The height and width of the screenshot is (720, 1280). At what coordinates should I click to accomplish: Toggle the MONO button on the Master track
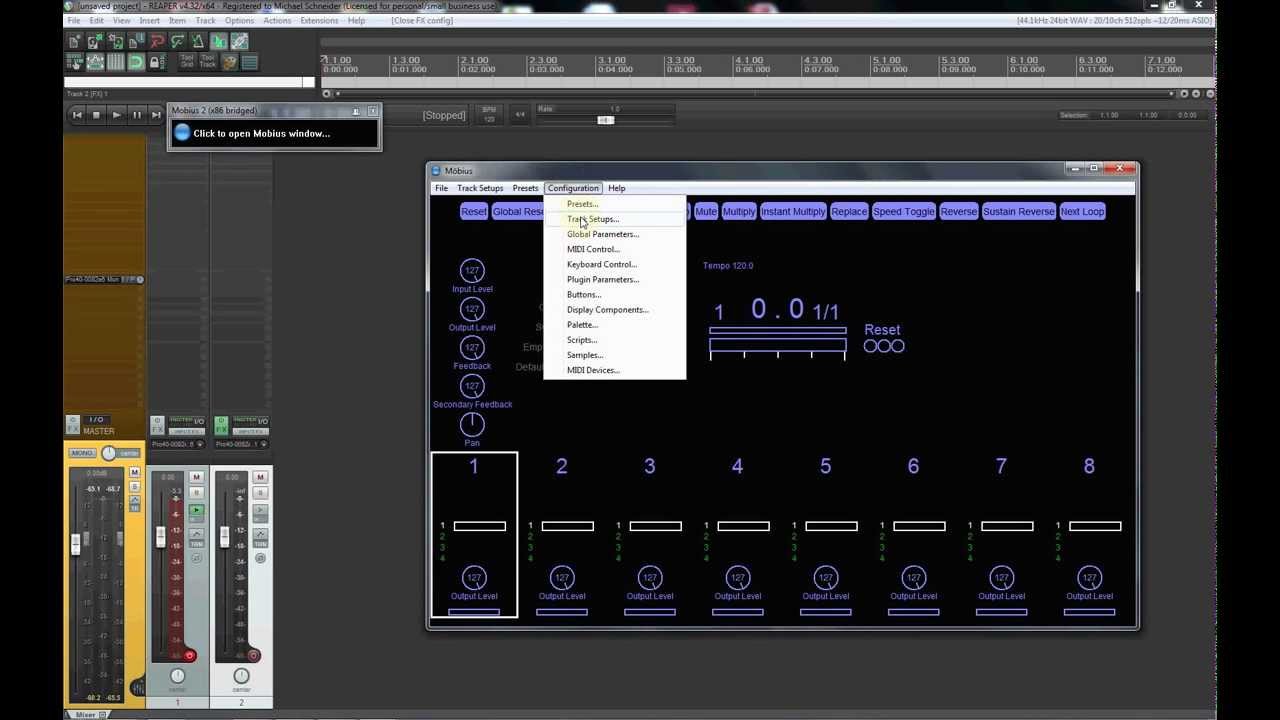[x=82, y=453]
